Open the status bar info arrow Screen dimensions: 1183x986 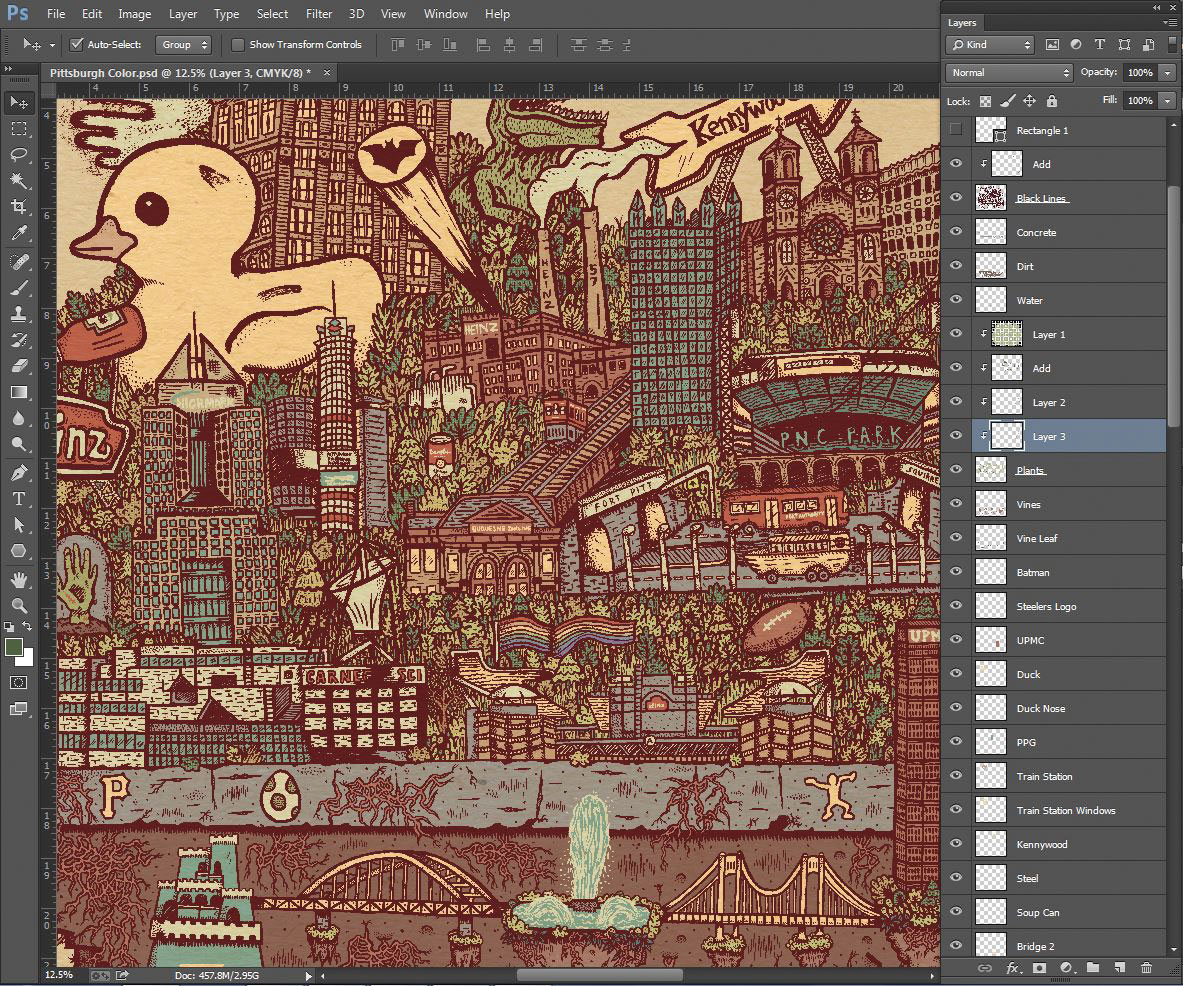tap(308, 975)
